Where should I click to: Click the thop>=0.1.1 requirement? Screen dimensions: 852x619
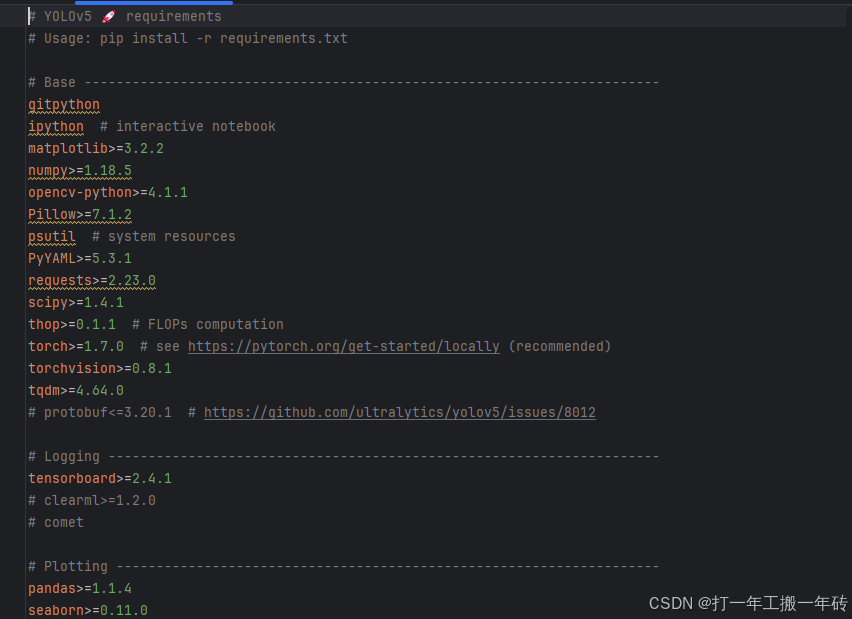(x=72, y=324)
